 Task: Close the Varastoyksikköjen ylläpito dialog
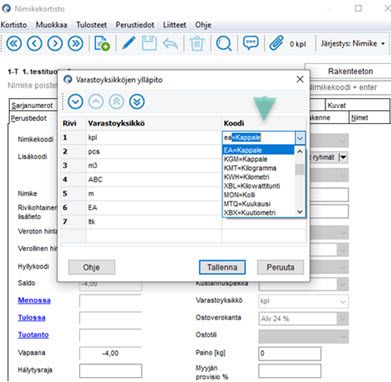click(x=300, y=79)
